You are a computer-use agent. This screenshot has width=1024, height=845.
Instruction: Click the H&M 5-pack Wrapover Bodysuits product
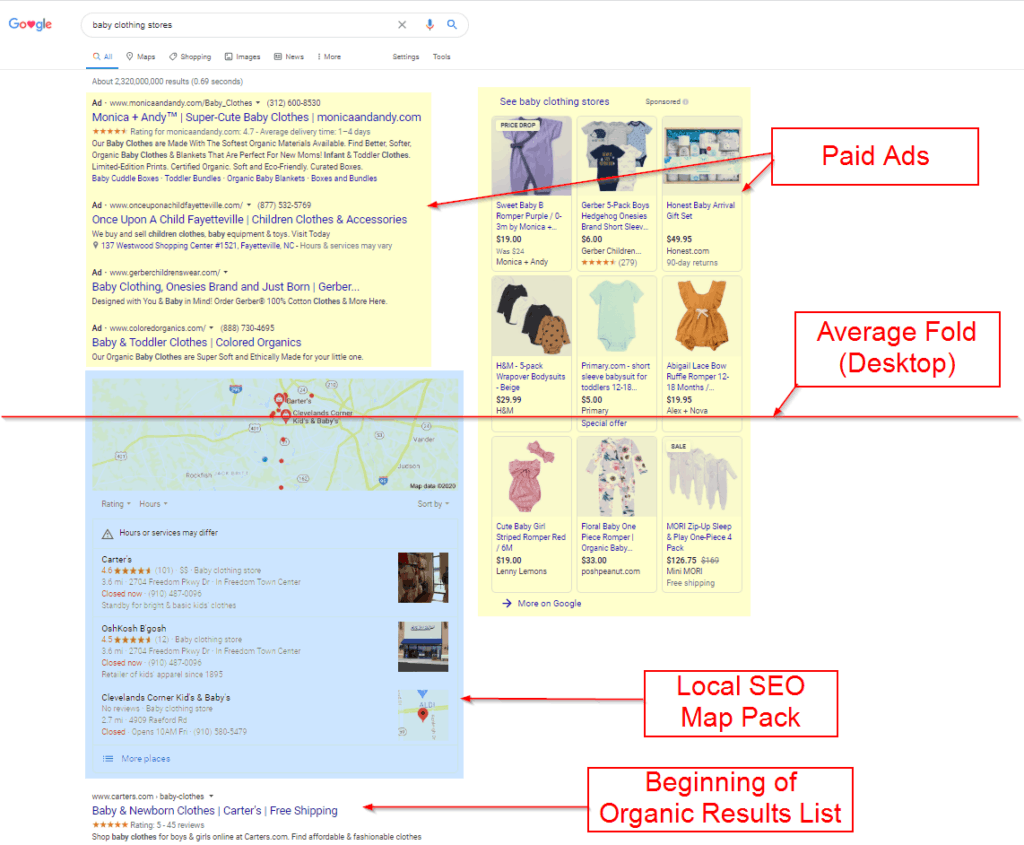531,353
